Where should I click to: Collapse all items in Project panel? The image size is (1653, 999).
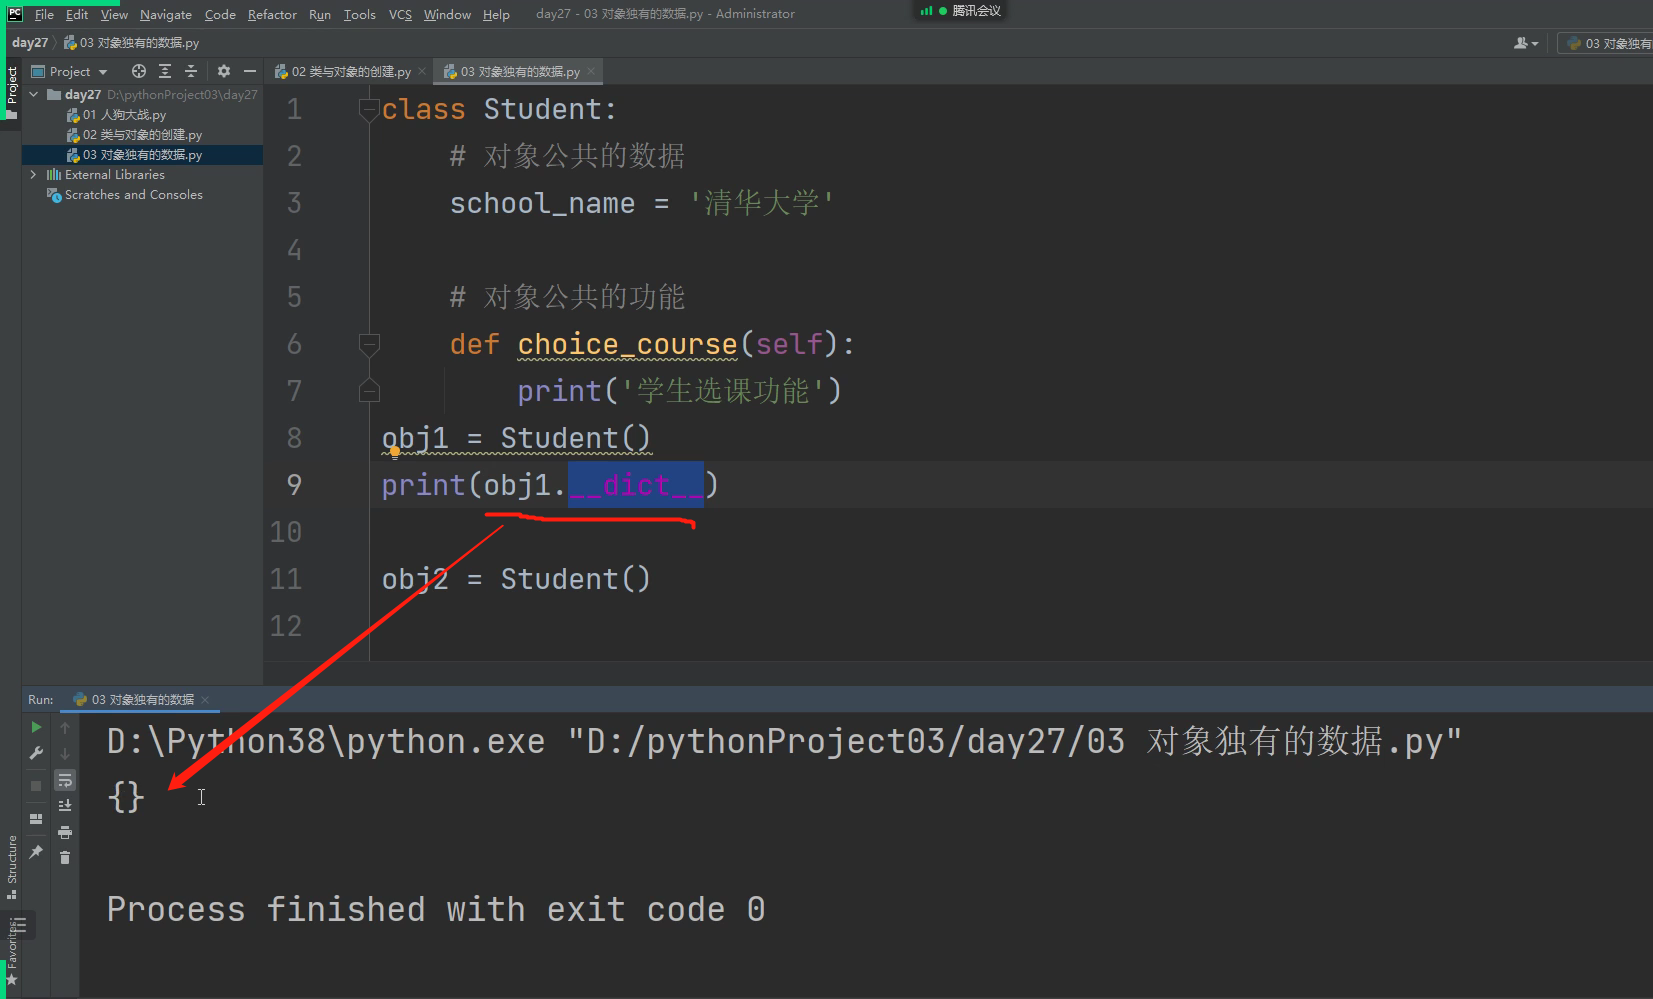point(191,71)
